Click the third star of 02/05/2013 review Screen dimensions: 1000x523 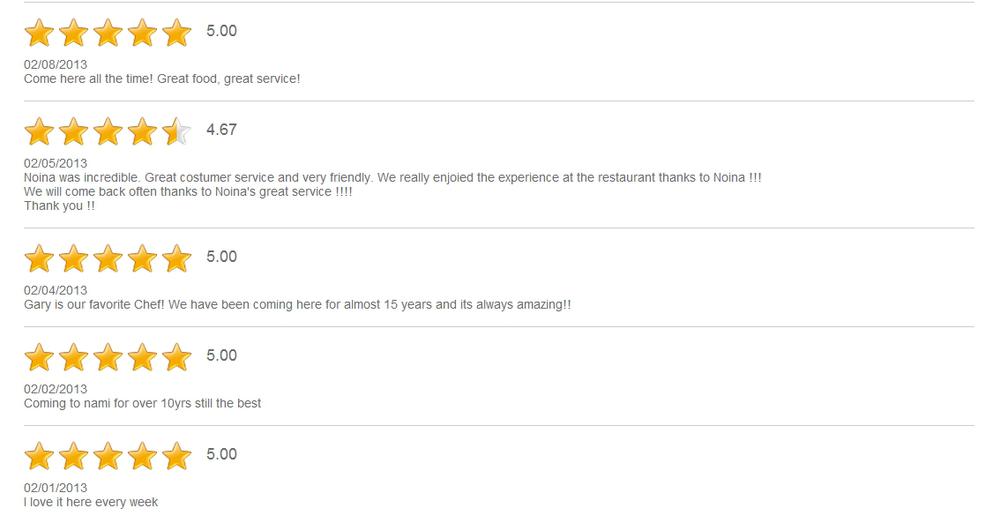pos(108,131)
